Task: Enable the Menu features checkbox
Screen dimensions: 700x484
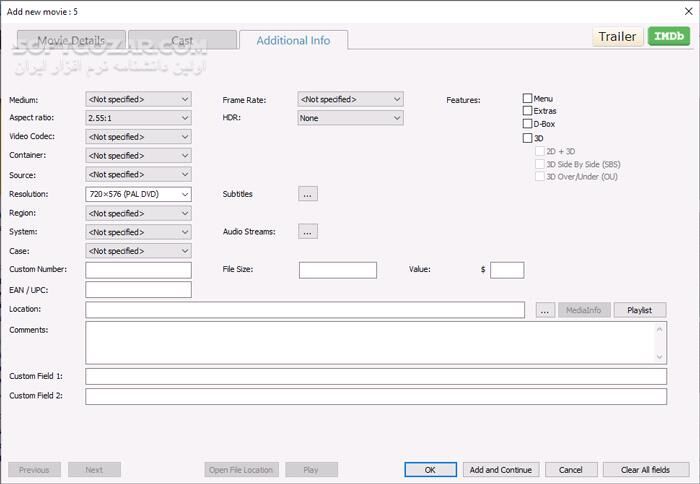Action: tap(528, 99)
